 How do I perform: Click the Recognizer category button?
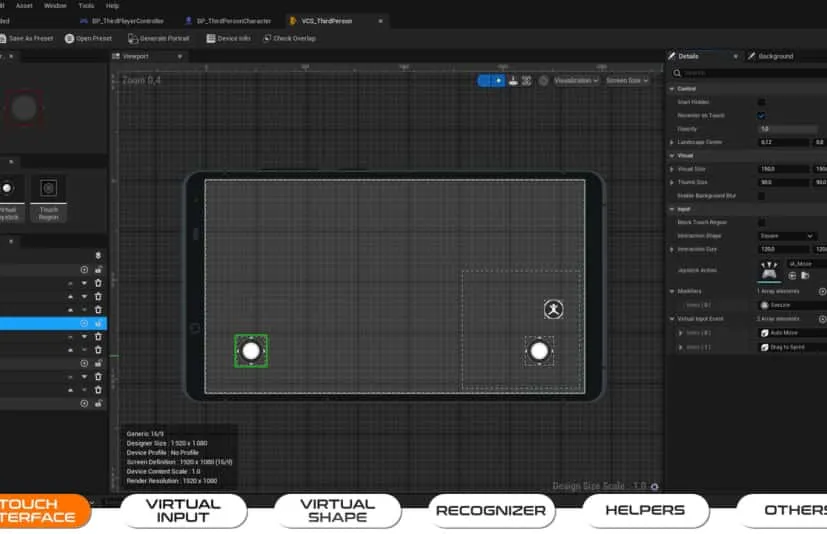(x=491, y=510)
